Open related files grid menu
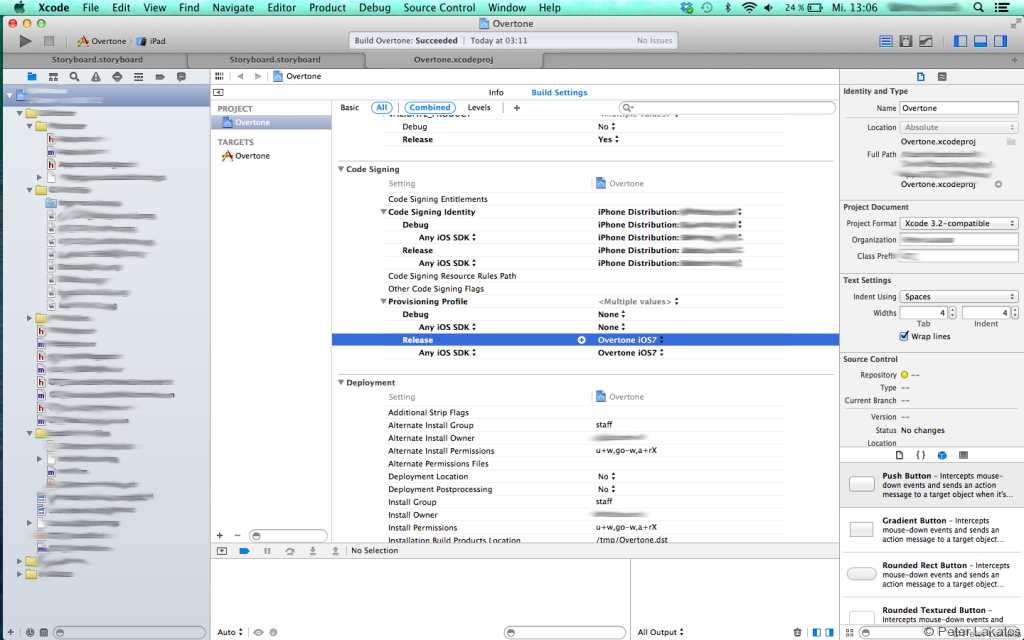This screenshot has height=640, width=1024. point(219,76)
